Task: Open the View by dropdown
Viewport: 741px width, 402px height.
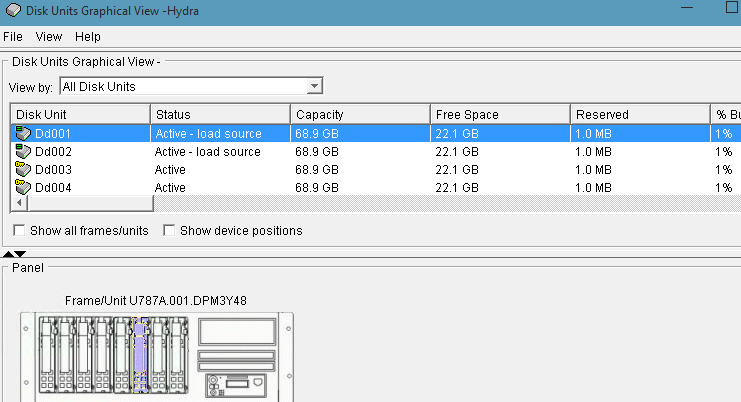Action: 314,87
